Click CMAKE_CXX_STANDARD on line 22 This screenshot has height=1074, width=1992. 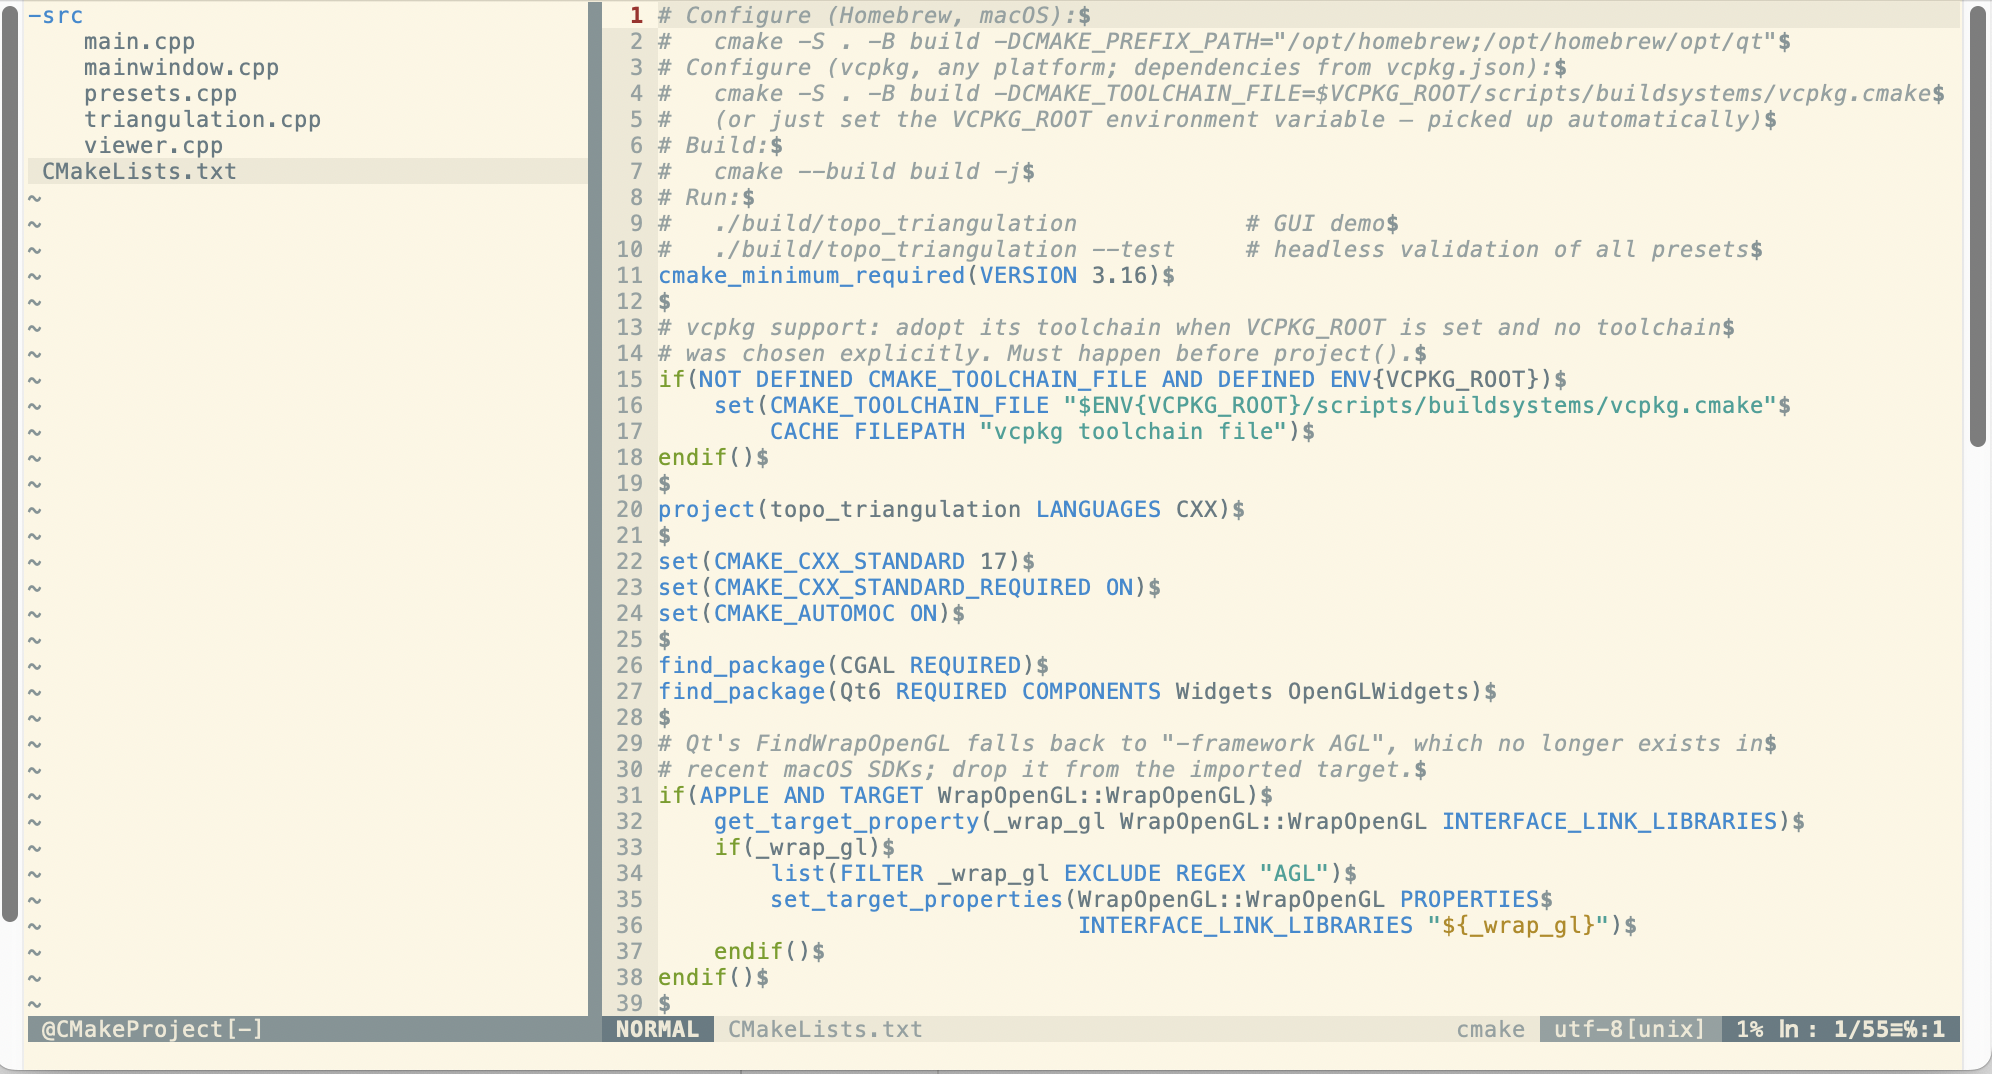839,562
